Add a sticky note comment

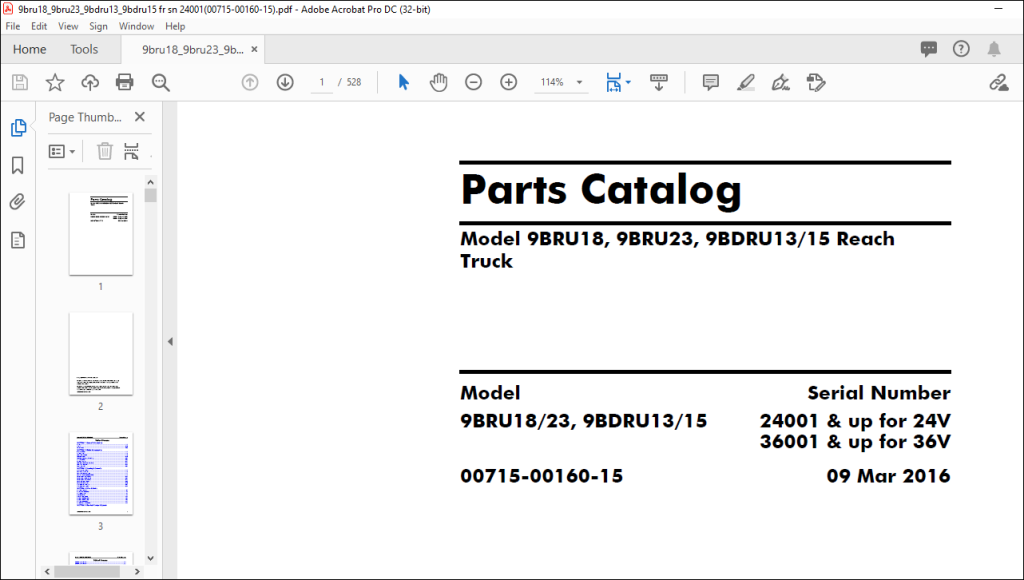click(711, 82)
